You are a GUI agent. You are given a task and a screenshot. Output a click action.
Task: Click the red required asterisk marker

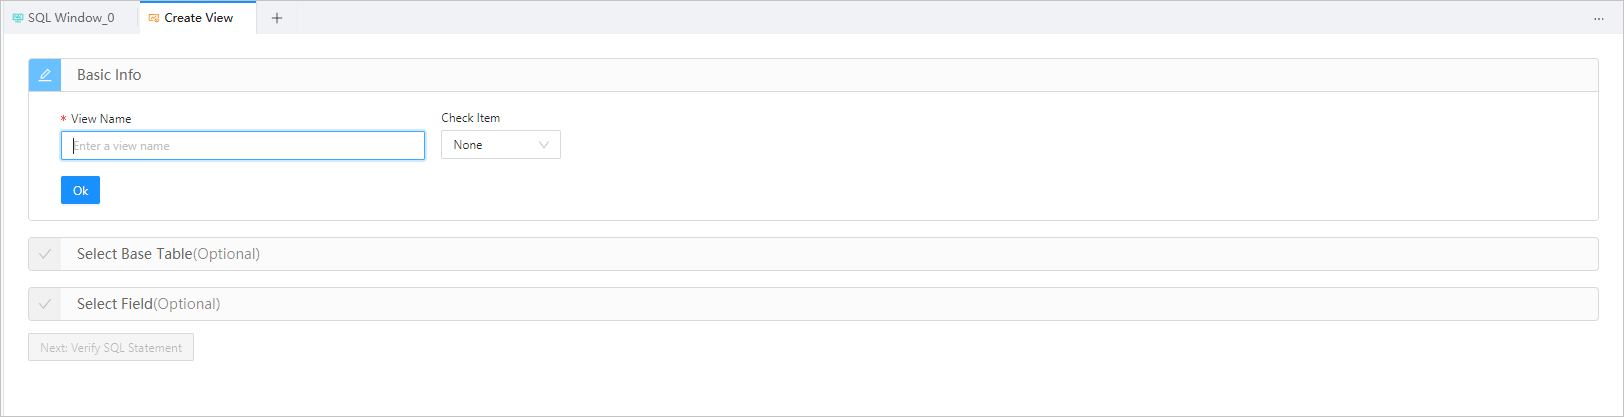click(64, 120)
